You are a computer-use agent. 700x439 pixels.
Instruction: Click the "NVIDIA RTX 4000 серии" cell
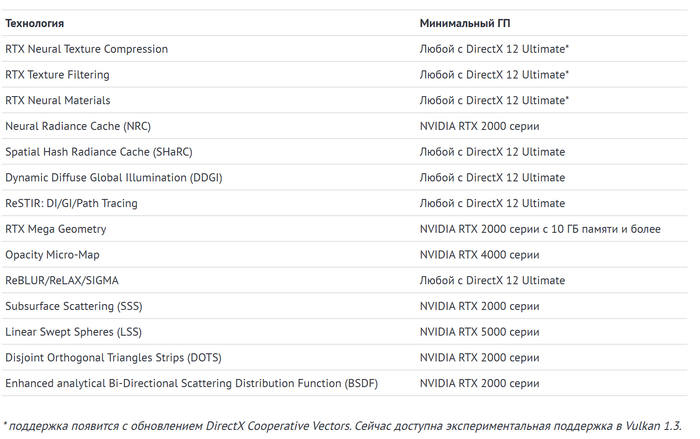(x=479, y=255)
